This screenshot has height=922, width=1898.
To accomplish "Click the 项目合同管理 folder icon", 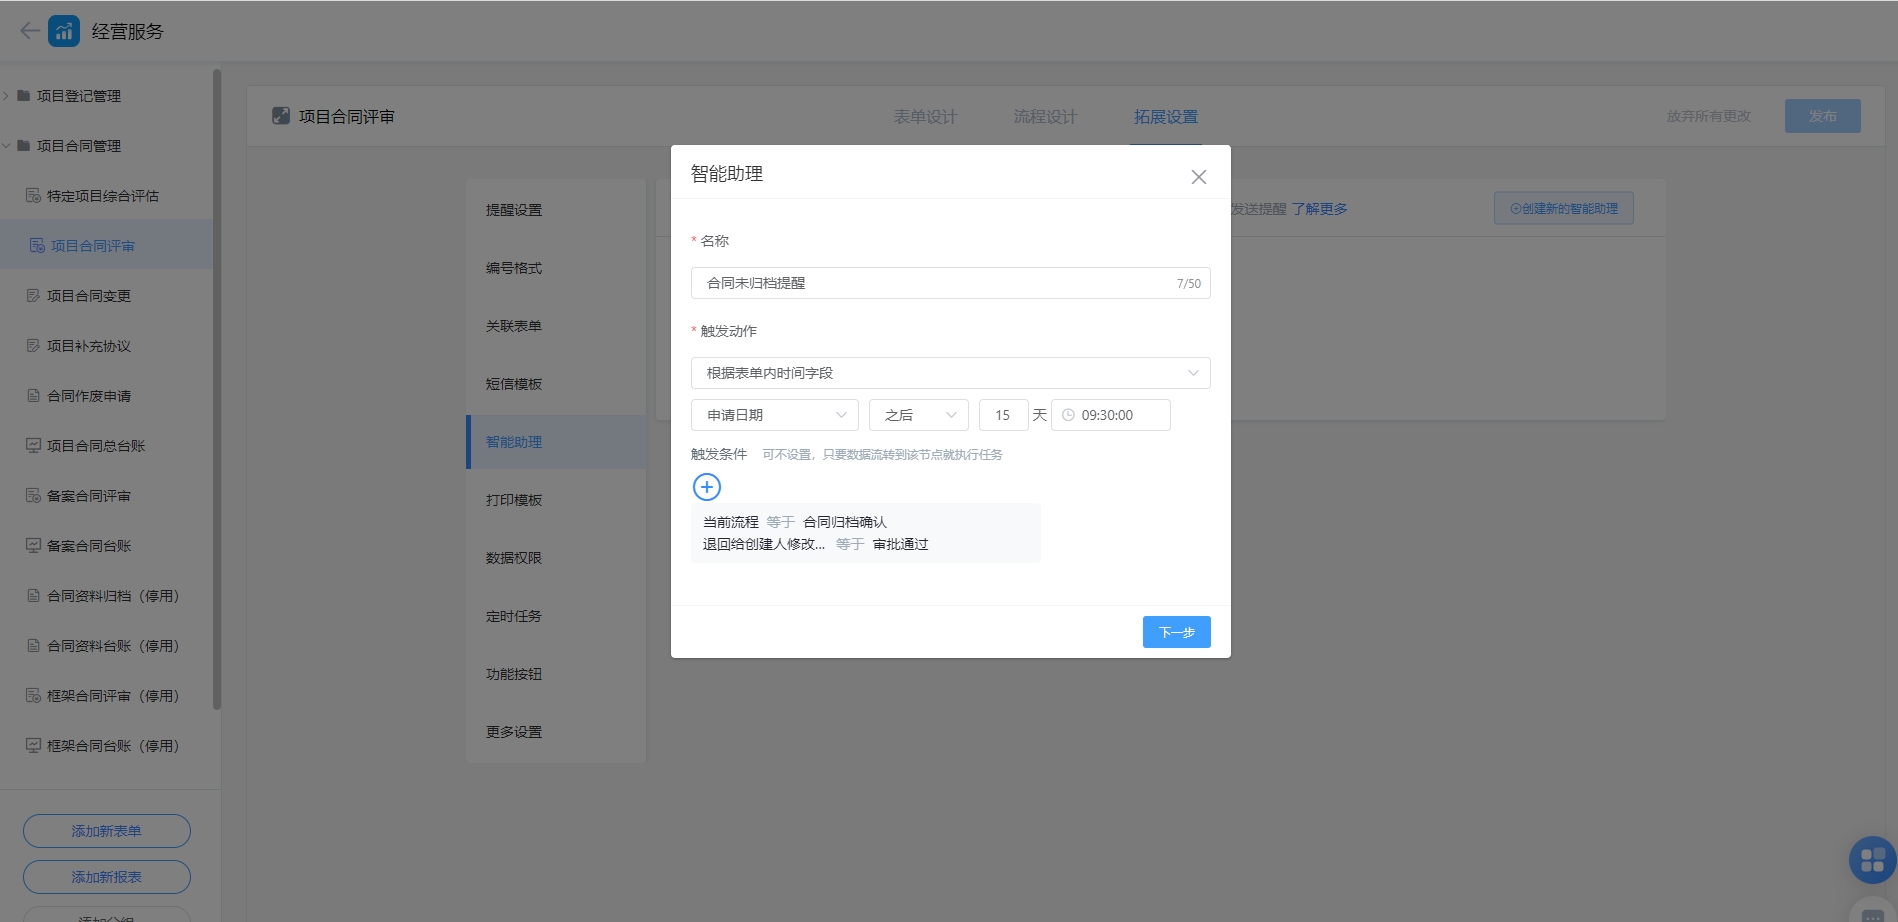I will coord(23,146).
